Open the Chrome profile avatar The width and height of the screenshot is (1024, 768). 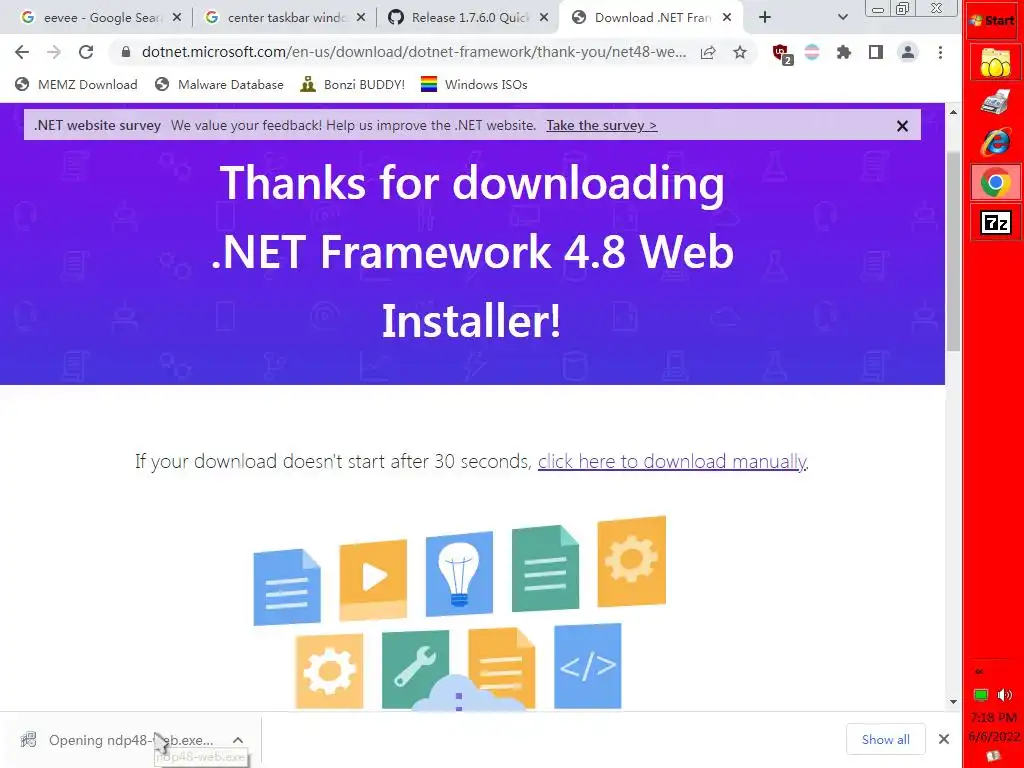click(x=908, y=52)
